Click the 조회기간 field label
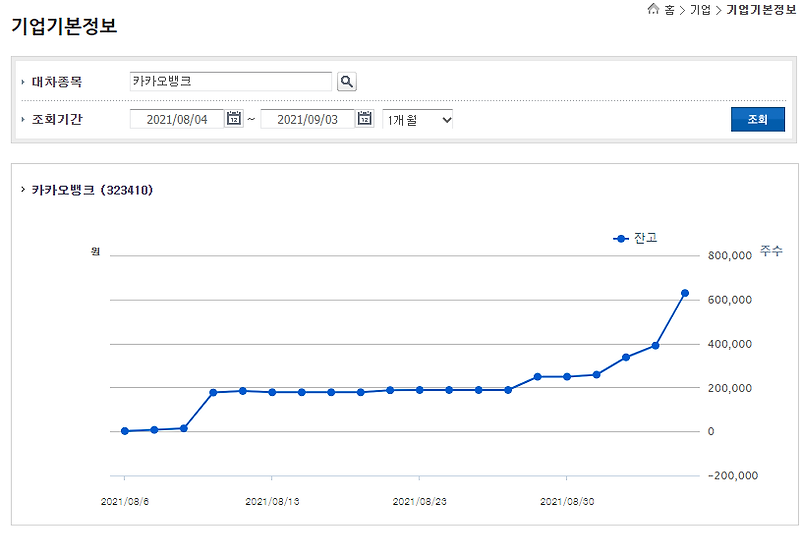Image resolution: width=800 pixels, height=557 pixels. [57, 119]
